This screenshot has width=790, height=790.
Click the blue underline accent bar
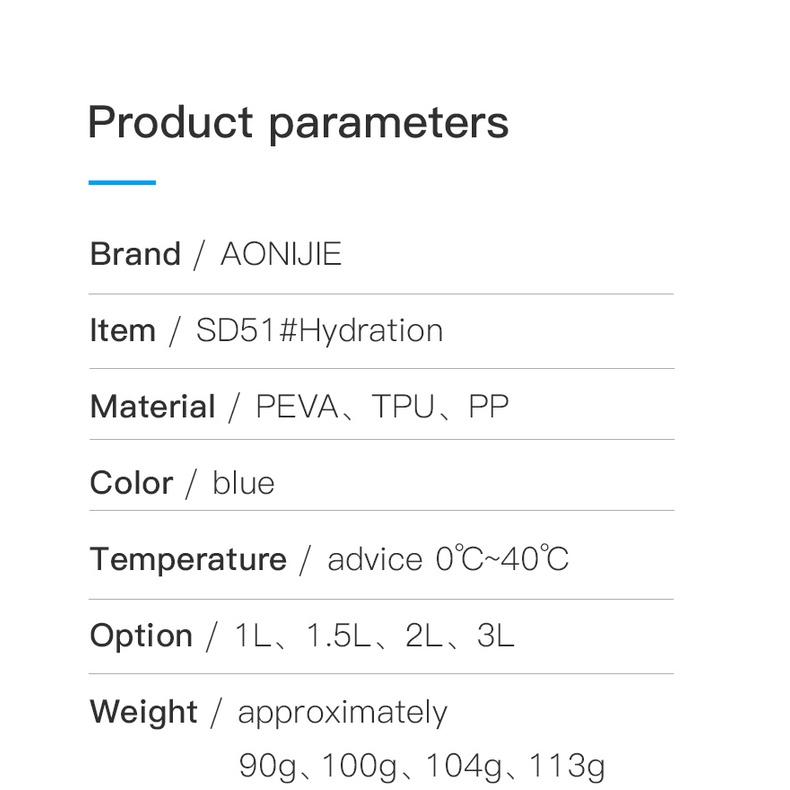(122, 182)
